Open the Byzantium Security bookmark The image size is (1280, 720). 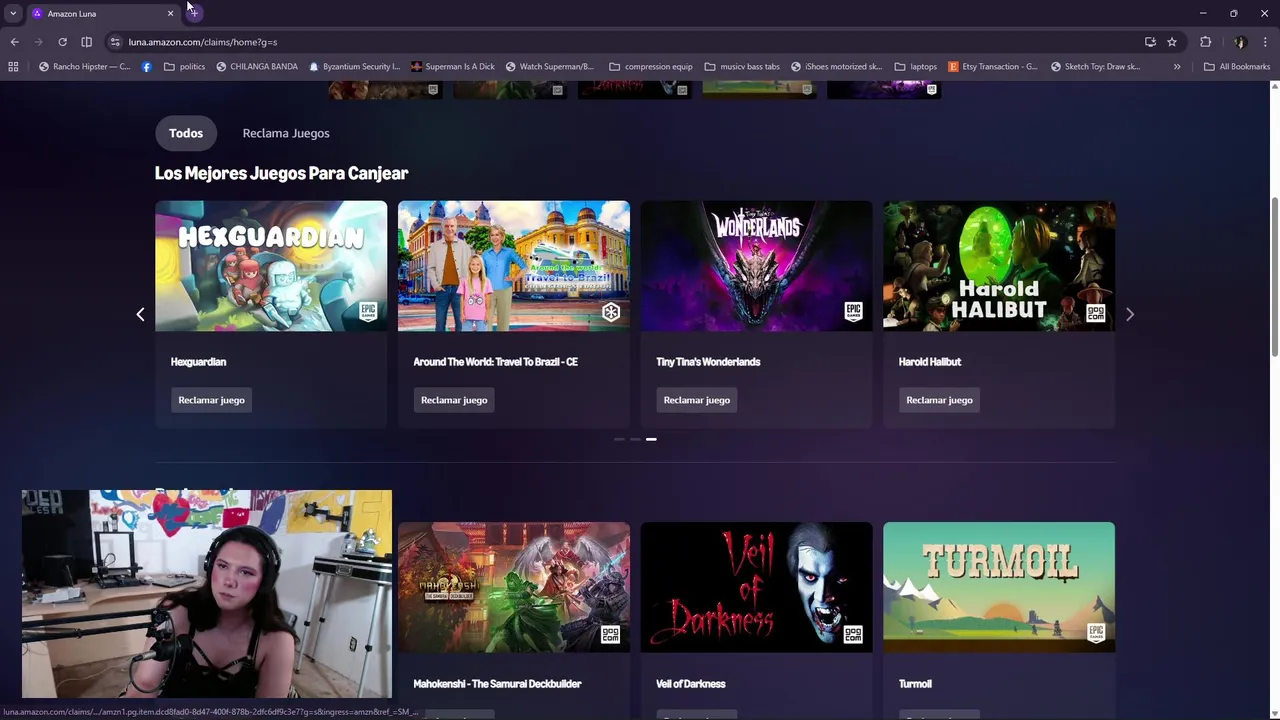coord(355,67)
